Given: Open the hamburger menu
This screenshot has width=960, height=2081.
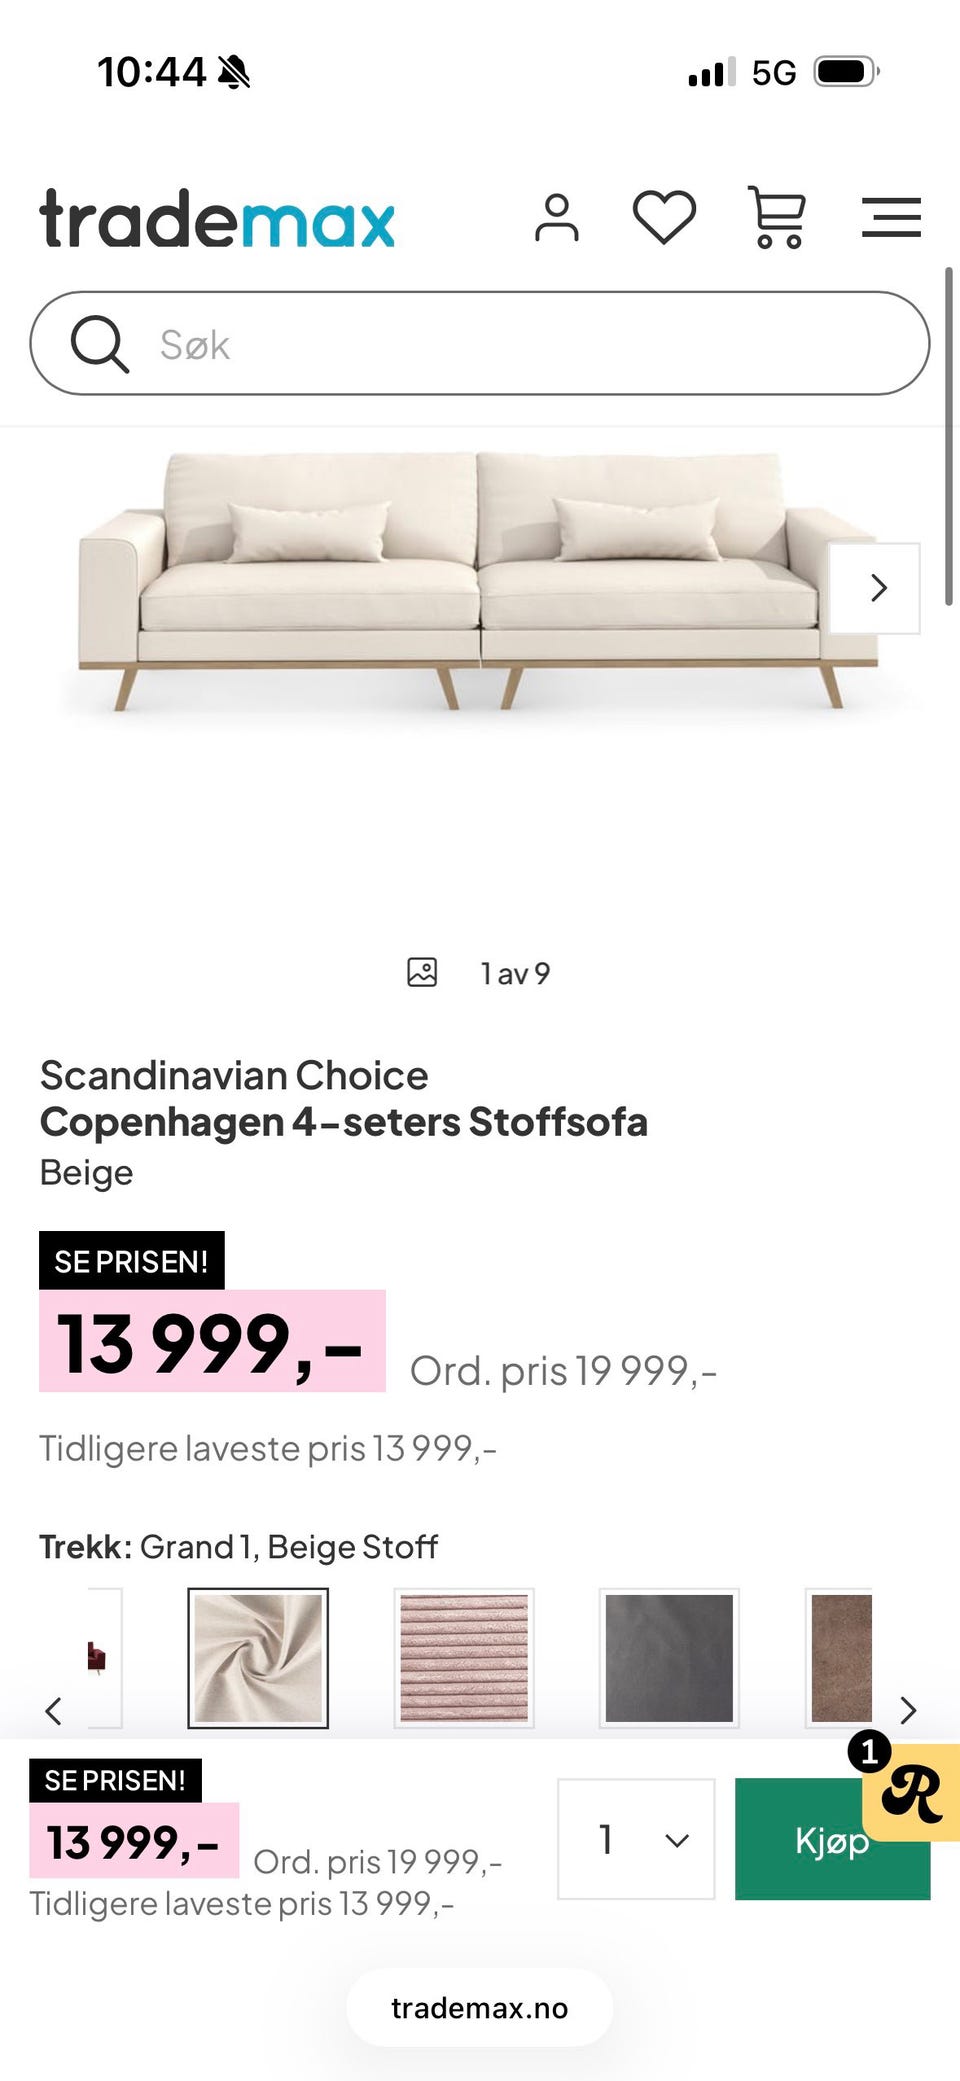Looking at the screenshot, I should click(x=891, y=217).
